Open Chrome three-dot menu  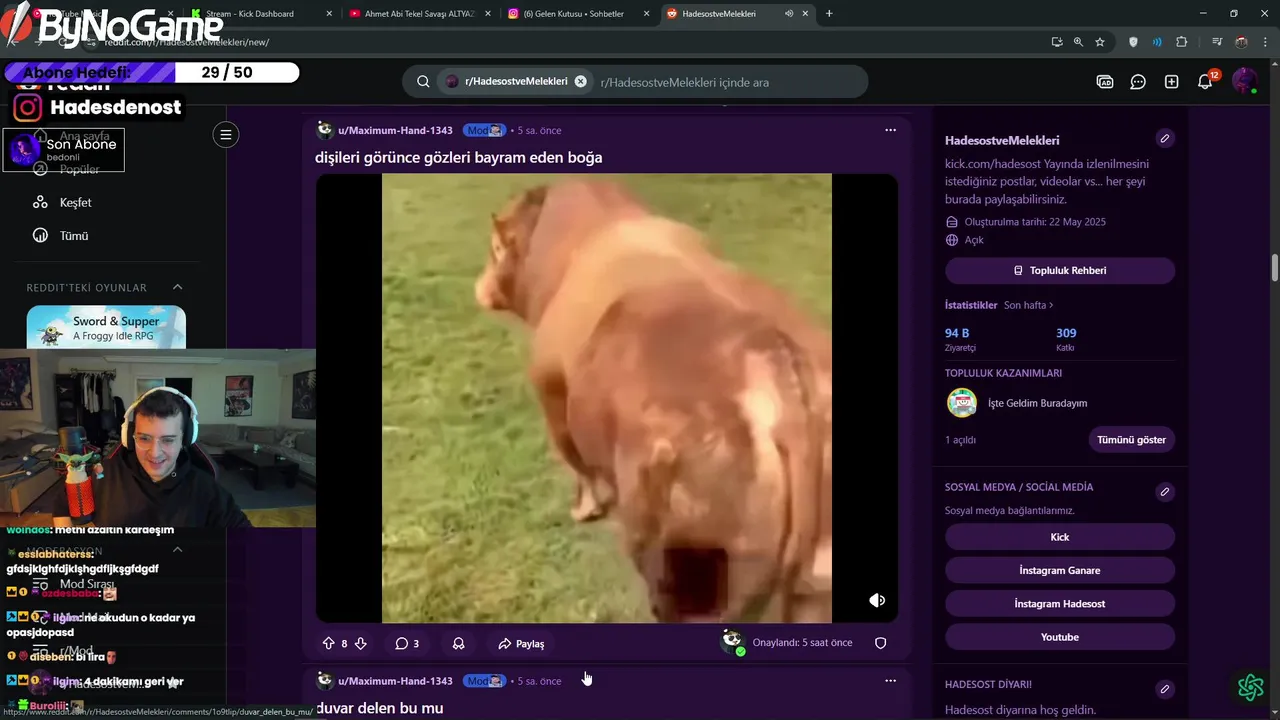[x=1265, y=42]
